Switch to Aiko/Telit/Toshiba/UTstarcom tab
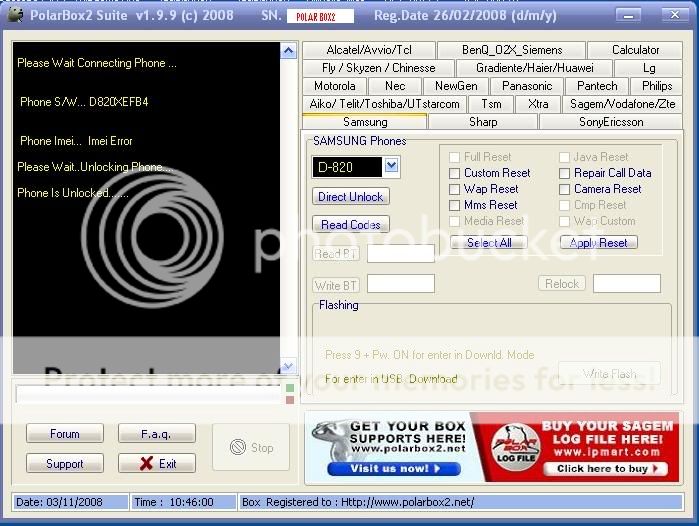Viewport: 699px width, 526px height. coord(384,104)
